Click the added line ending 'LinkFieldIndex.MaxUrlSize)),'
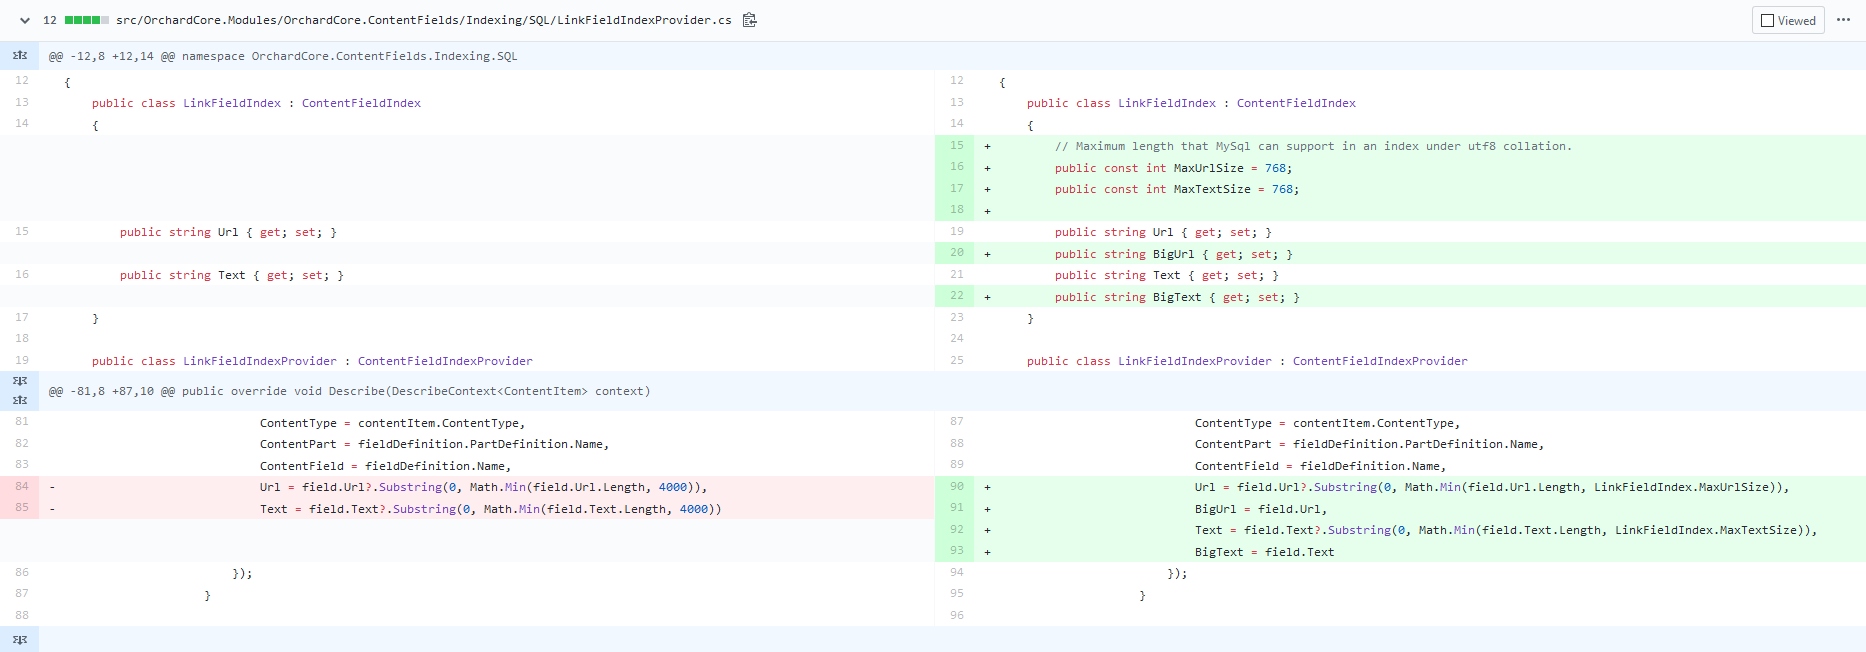Image resolution: width=1866 pixels, height=652 pixels. pos(1491,487)
